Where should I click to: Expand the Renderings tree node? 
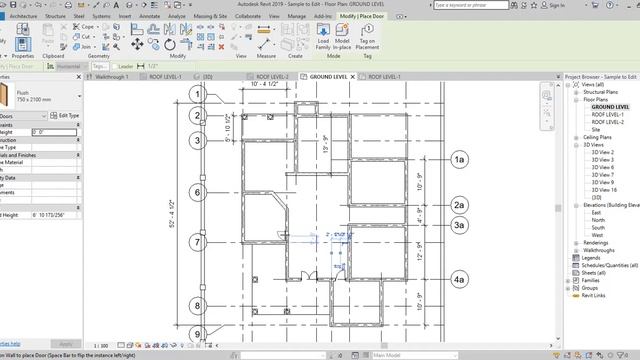576,243
